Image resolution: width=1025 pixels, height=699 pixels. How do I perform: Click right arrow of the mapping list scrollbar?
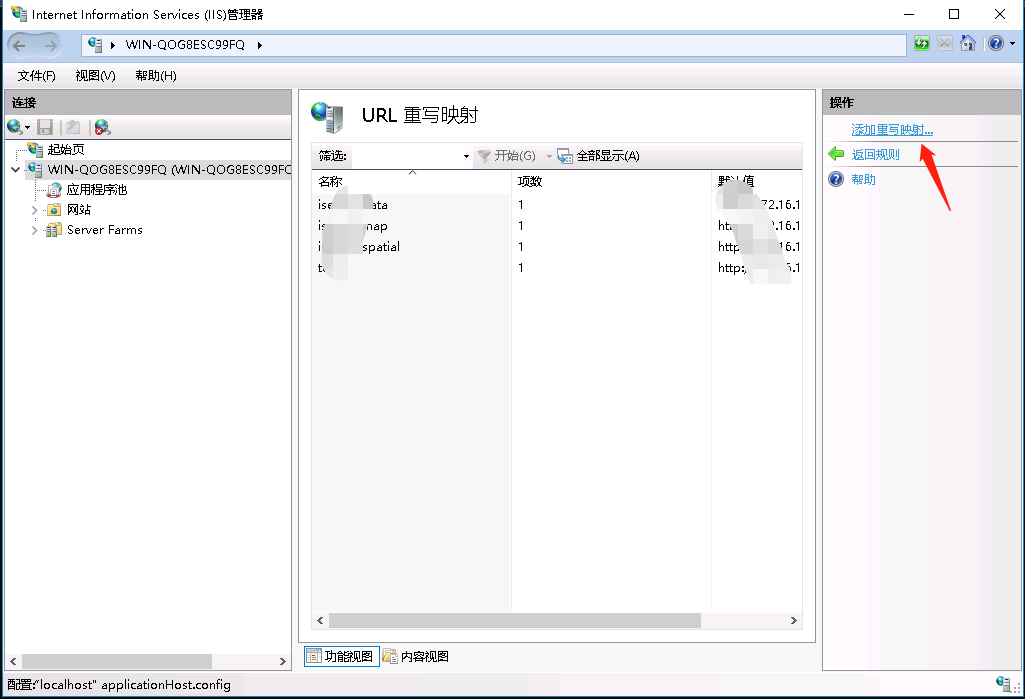click(794, 621)
